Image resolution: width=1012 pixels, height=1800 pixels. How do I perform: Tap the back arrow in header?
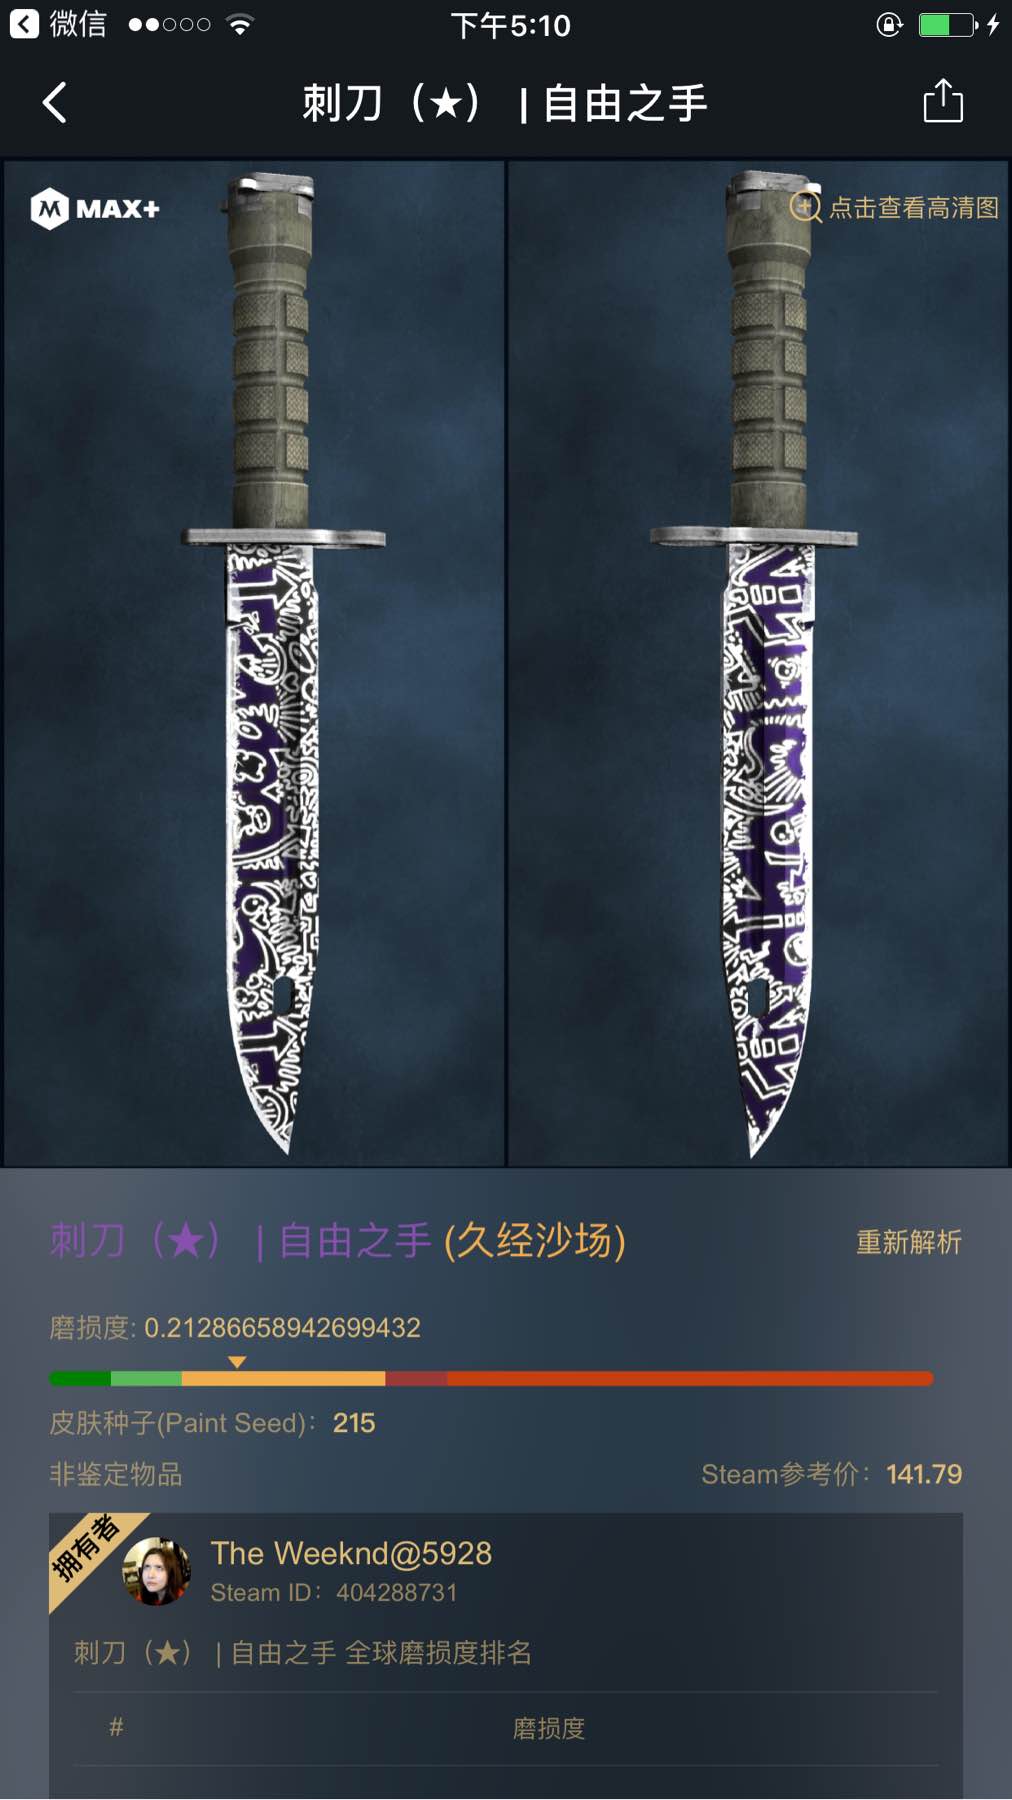pyautogui.click(x=55, y=103)
